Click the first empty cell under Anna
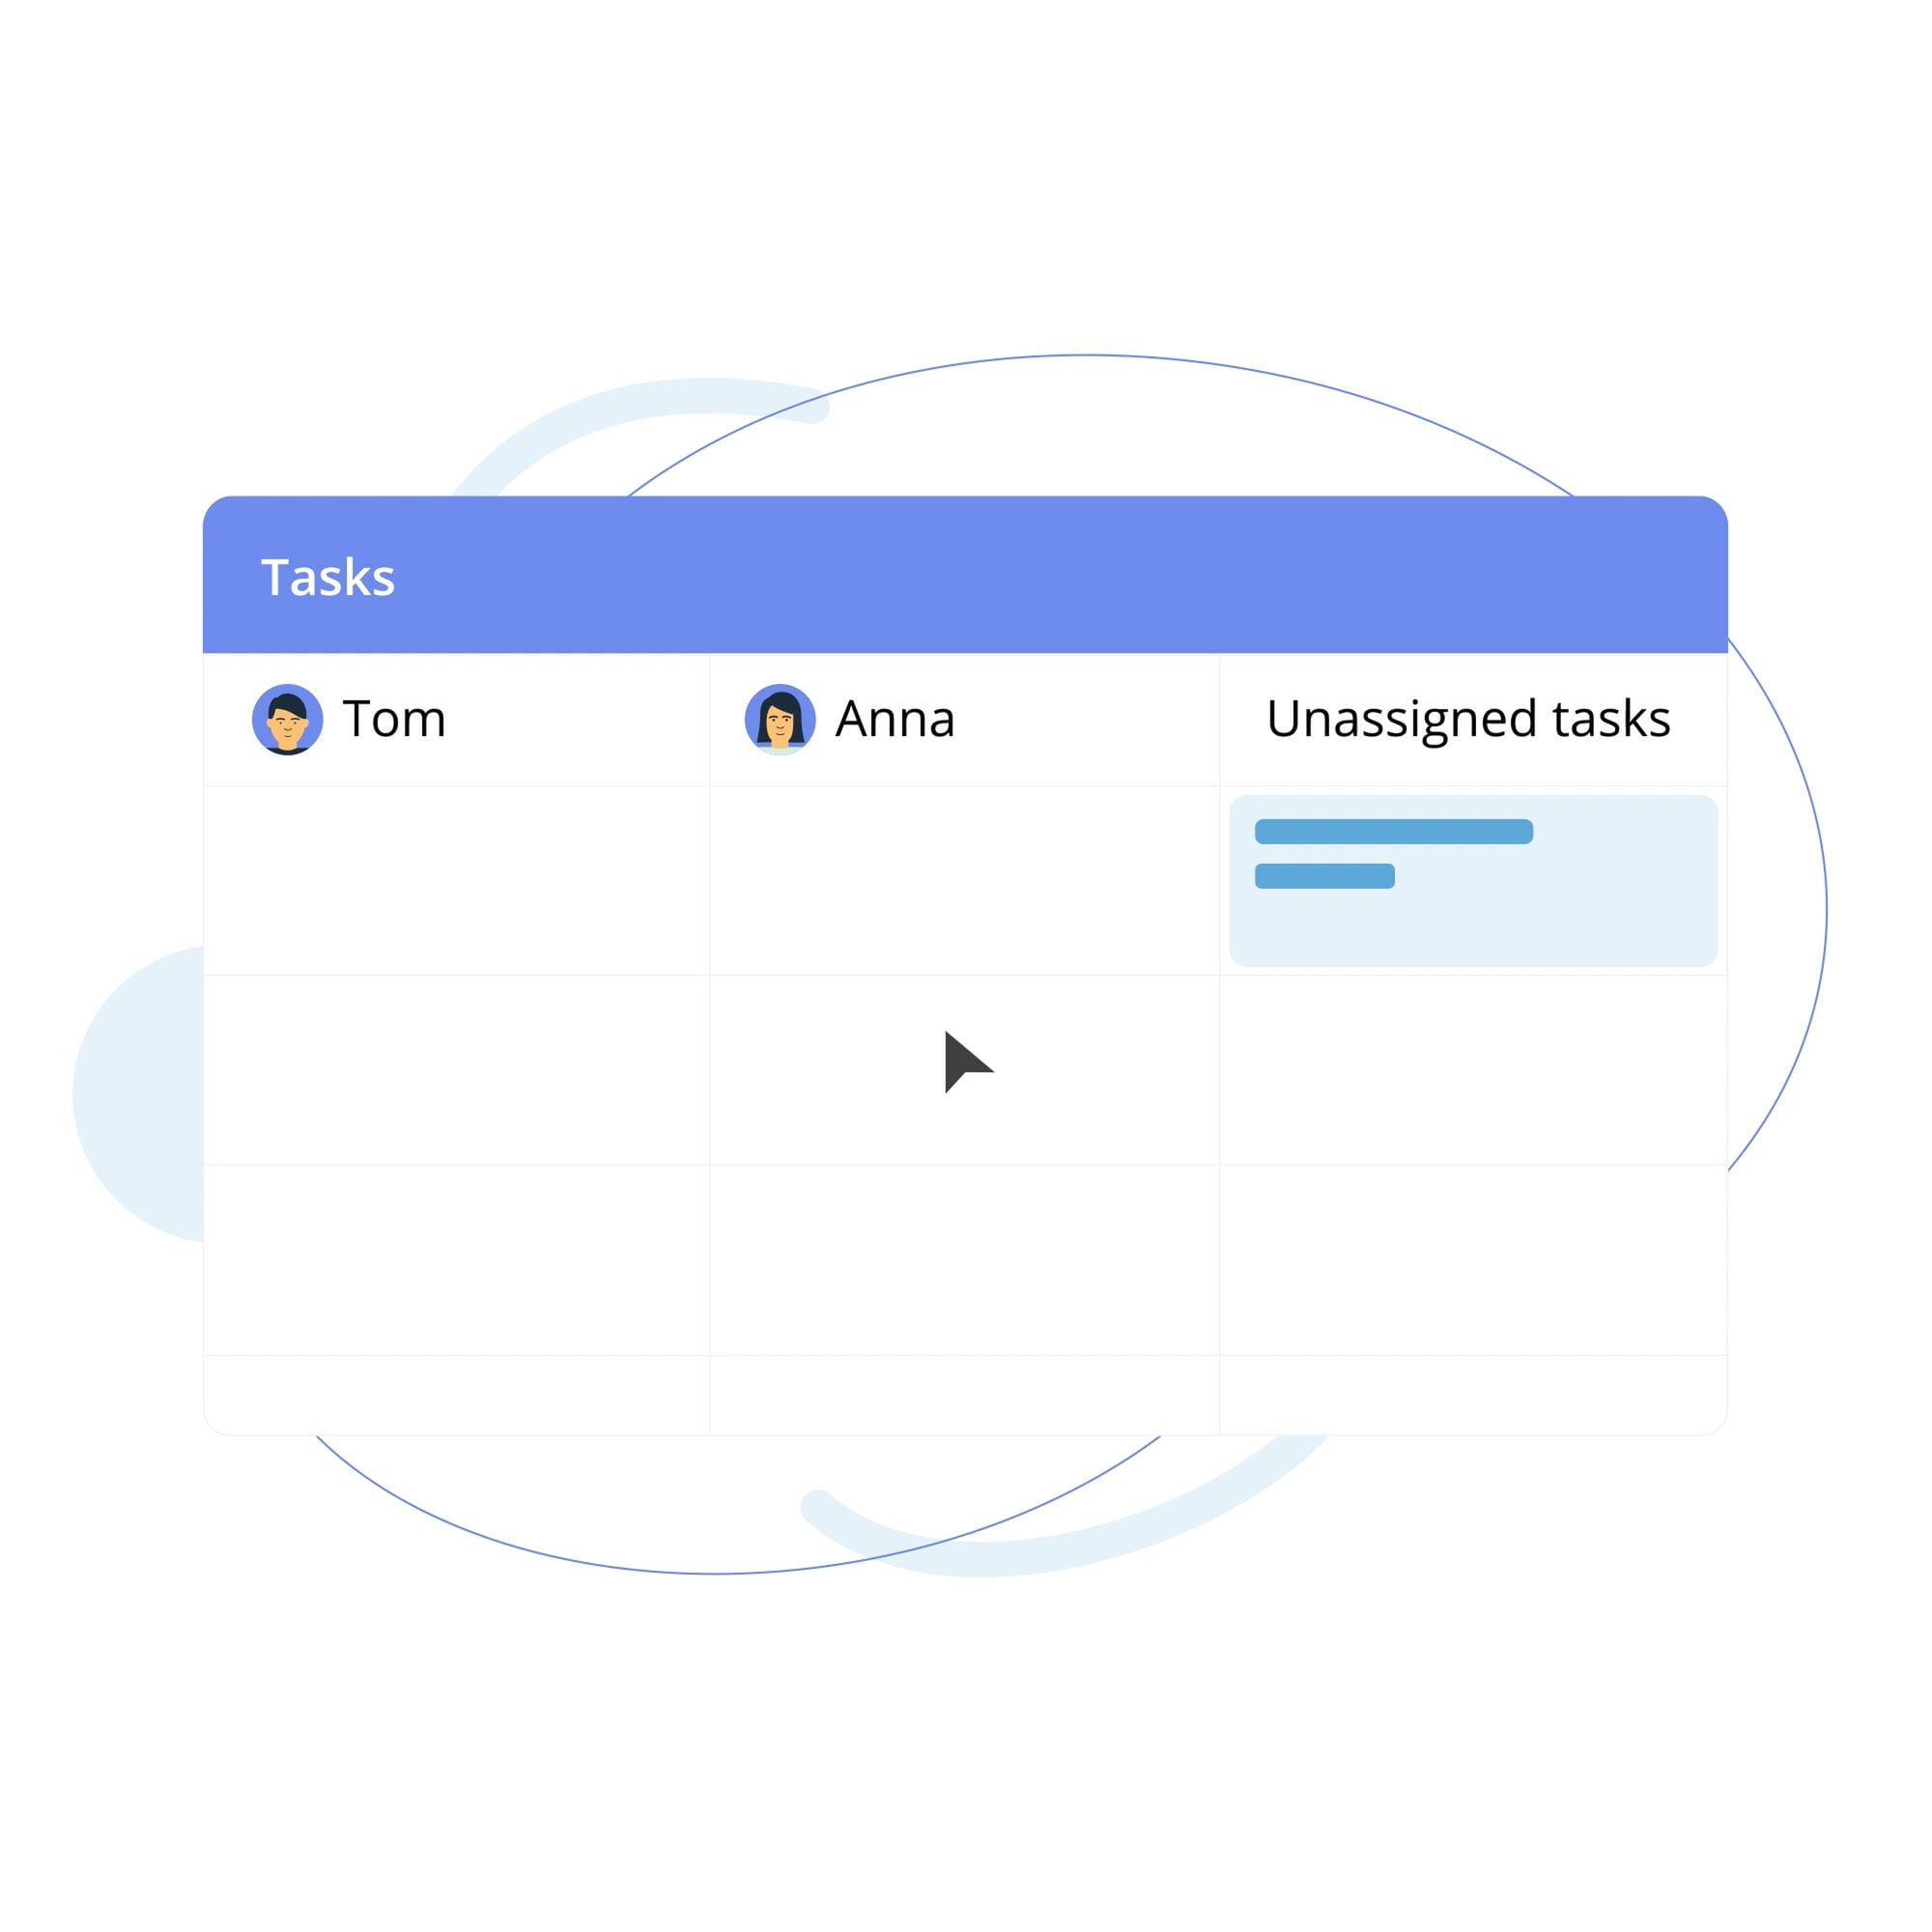The width and height of the screenshot is (1932, 1932). (964, 880)
